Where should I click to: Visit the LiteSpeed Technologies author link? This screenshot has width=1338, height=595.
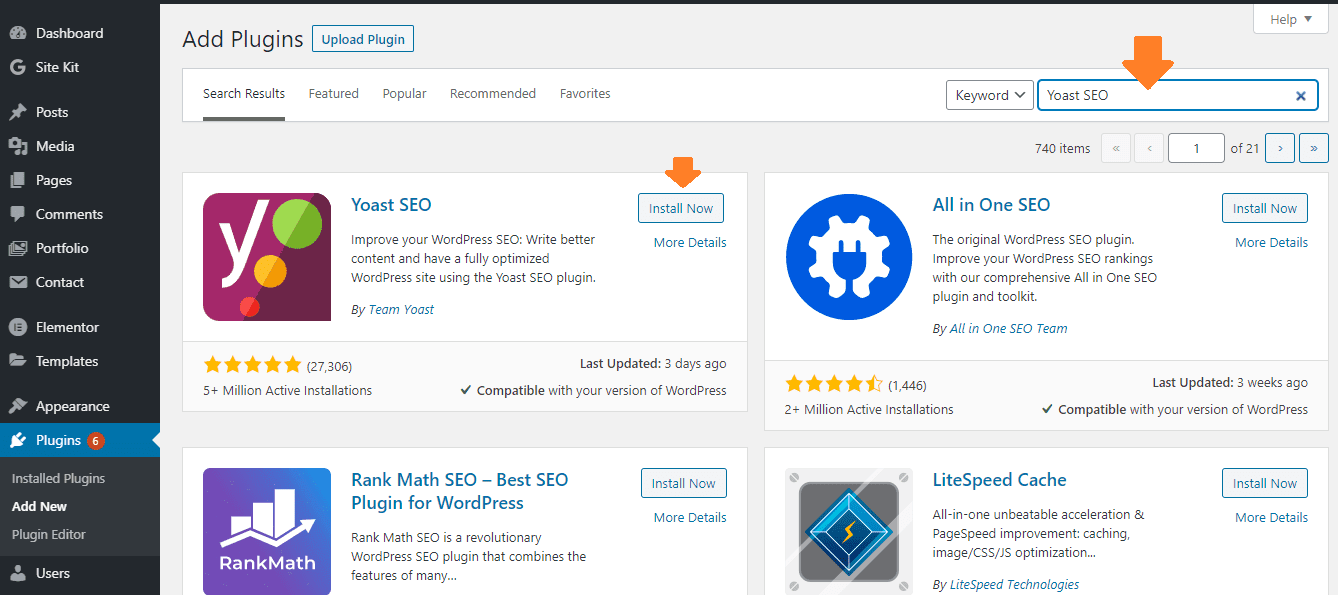1014,584
